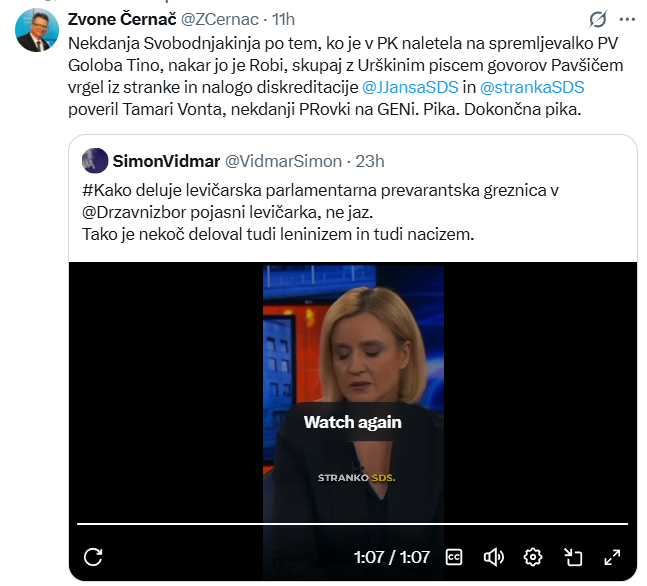This screenshot has height=586, width=647.
Task: Click the Zvone Černač display name
Action: [122, 19]
